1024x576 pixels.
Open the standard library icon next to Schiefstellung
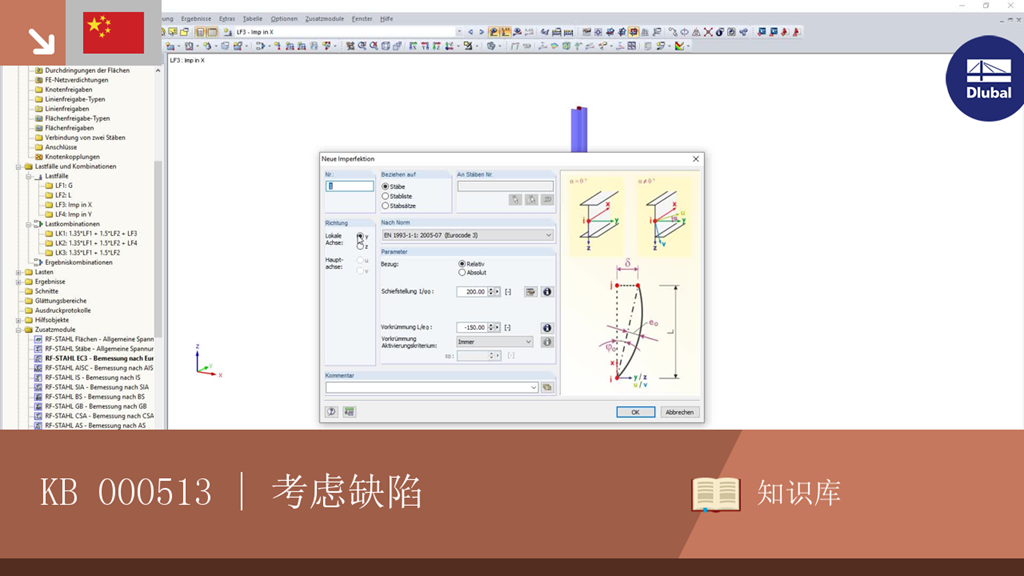tap(530, 292)
